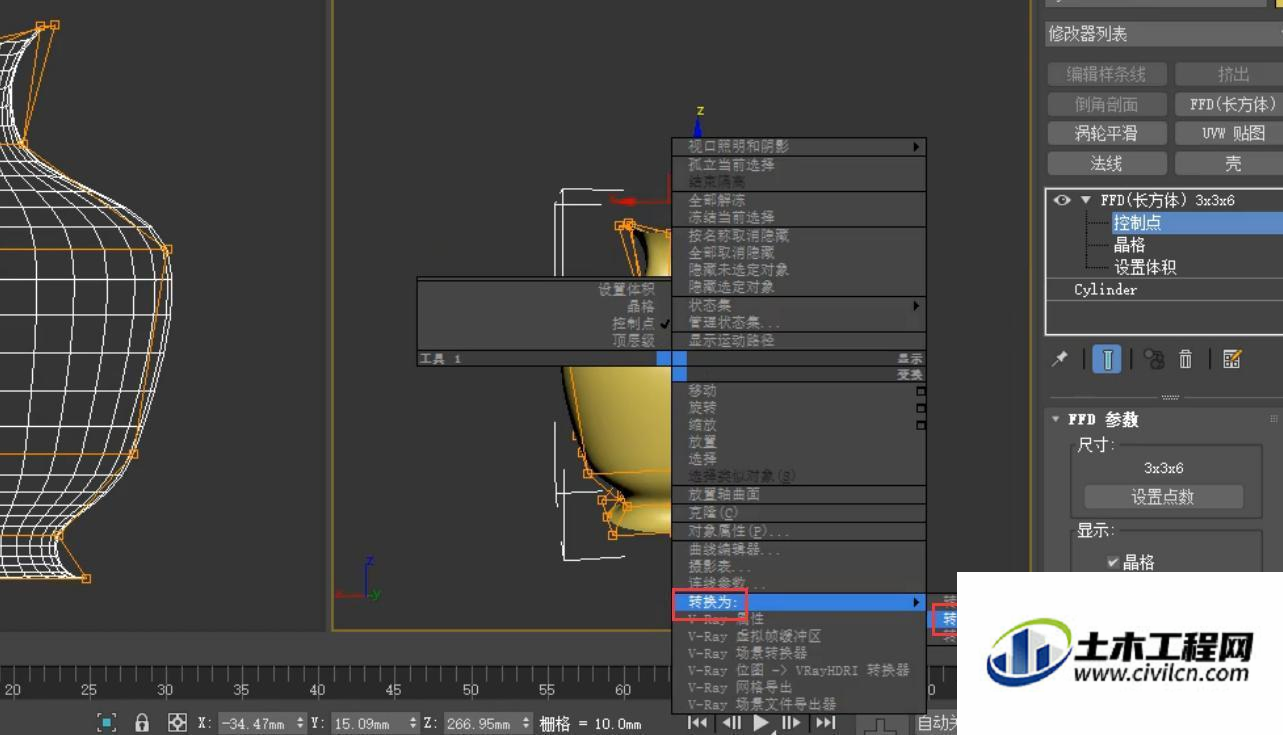Viewport: 1283px width, 735px height.
Task: Open 管理状态集 entry
Action: [x=799, y=323]
